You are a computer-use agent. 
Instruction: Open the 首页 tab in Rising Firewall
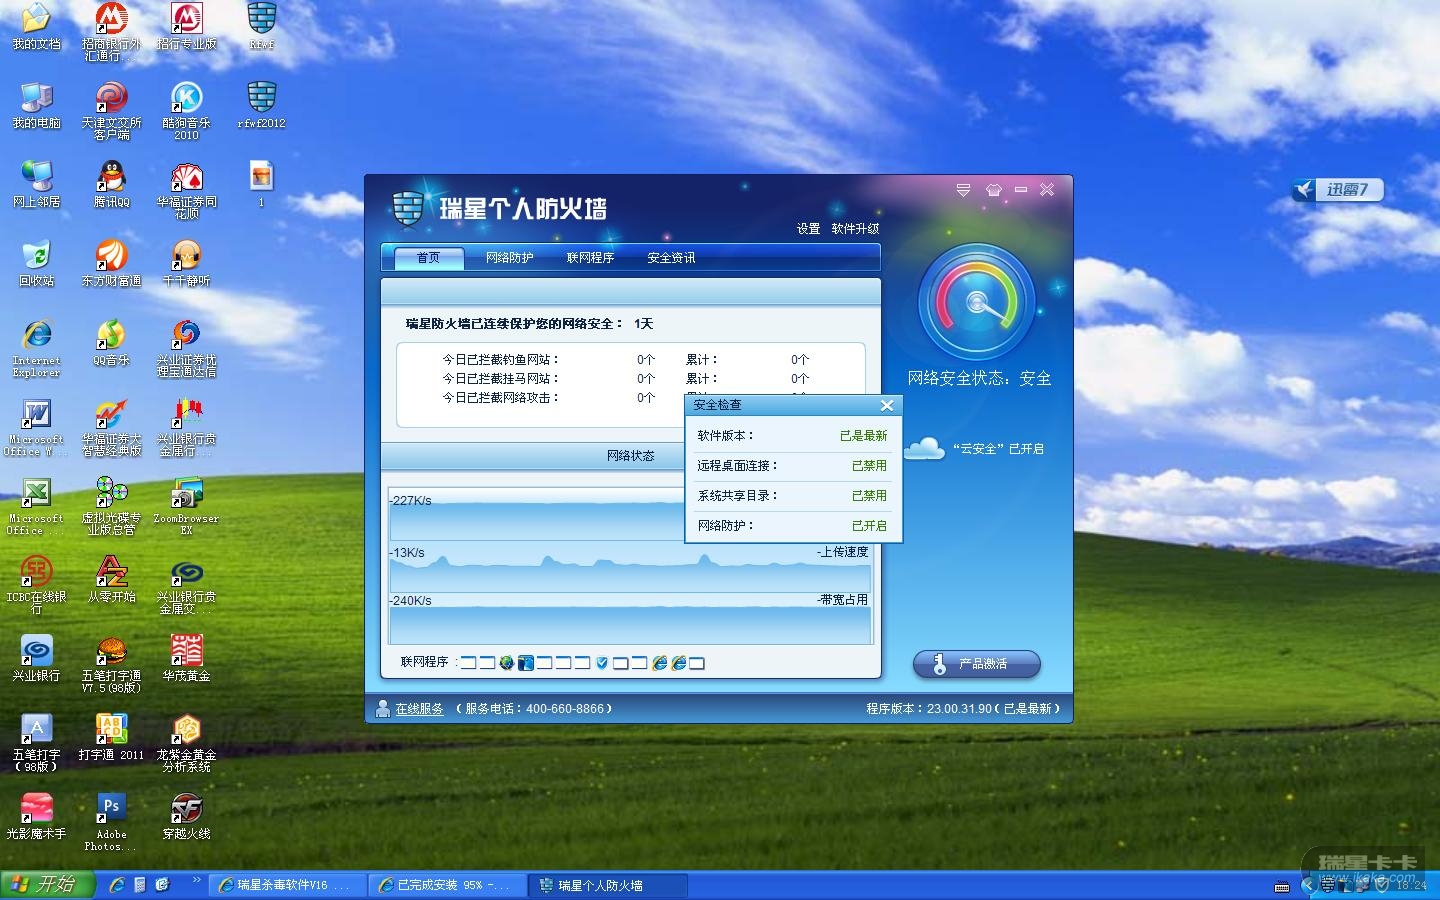(x=427, y=258)
